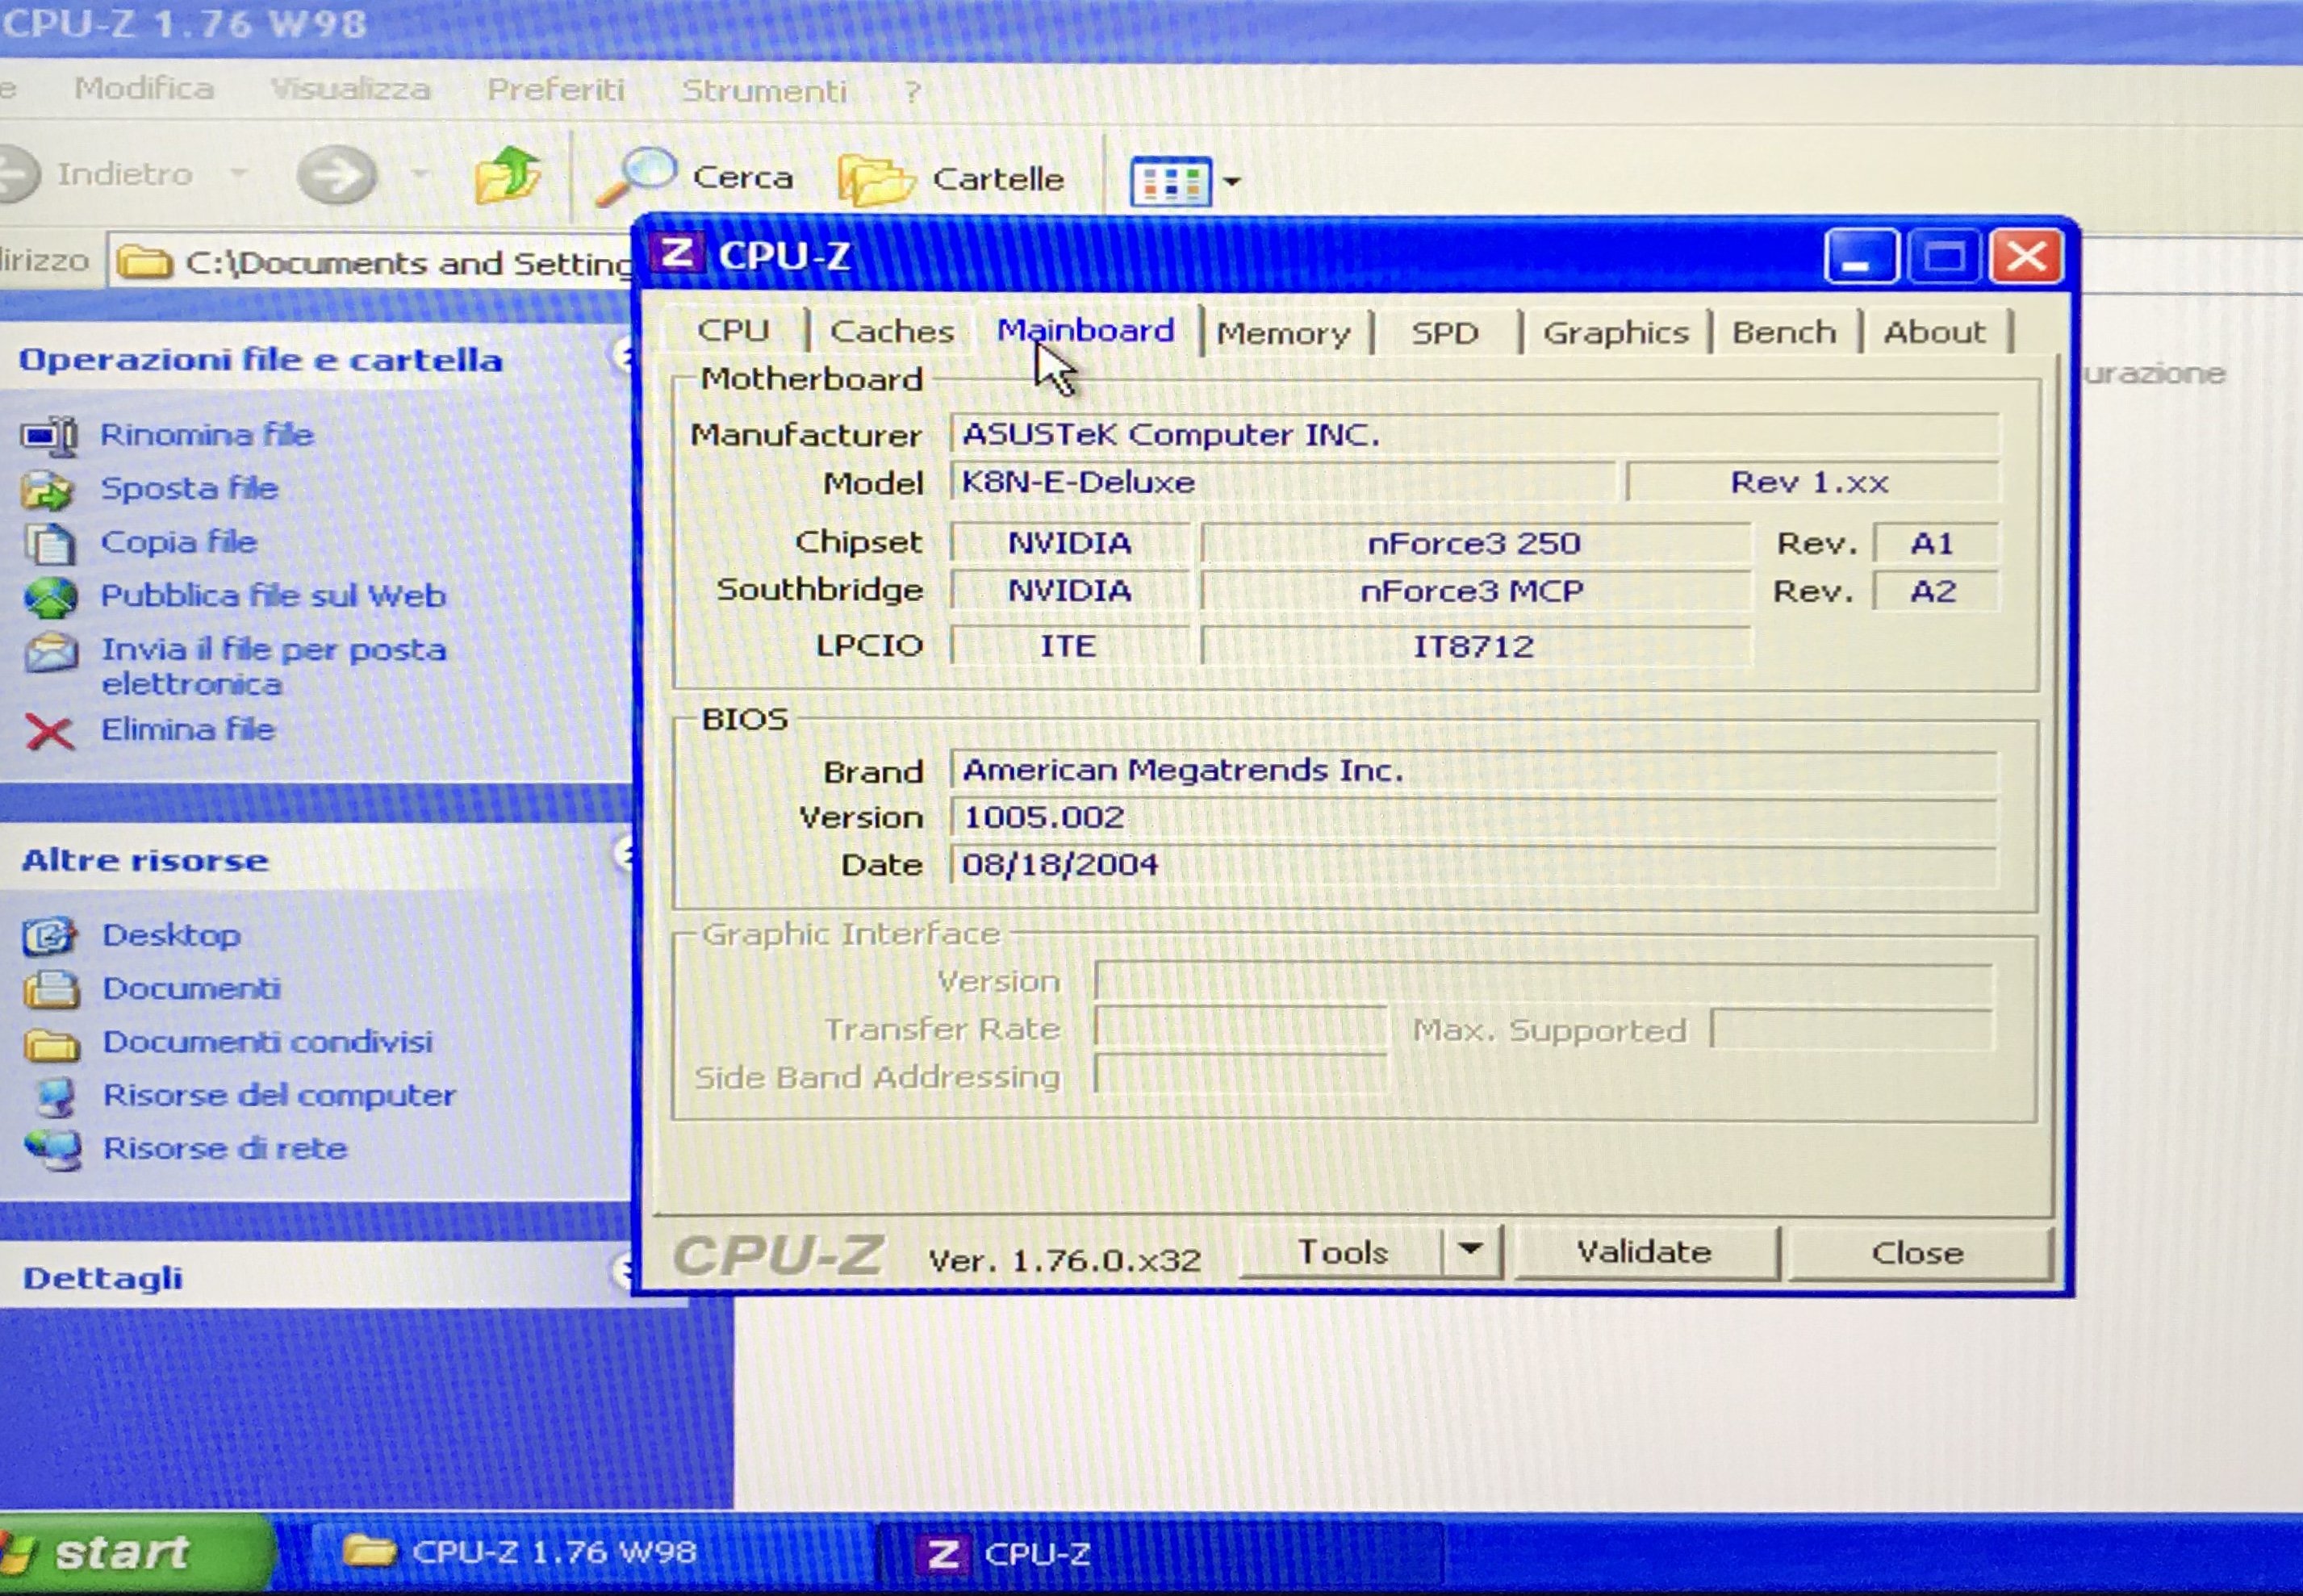The width and height of the screenshot is (2303, 1596).
Task: Collapse Operazioni file e cartella section
Action: pos(624,355)
